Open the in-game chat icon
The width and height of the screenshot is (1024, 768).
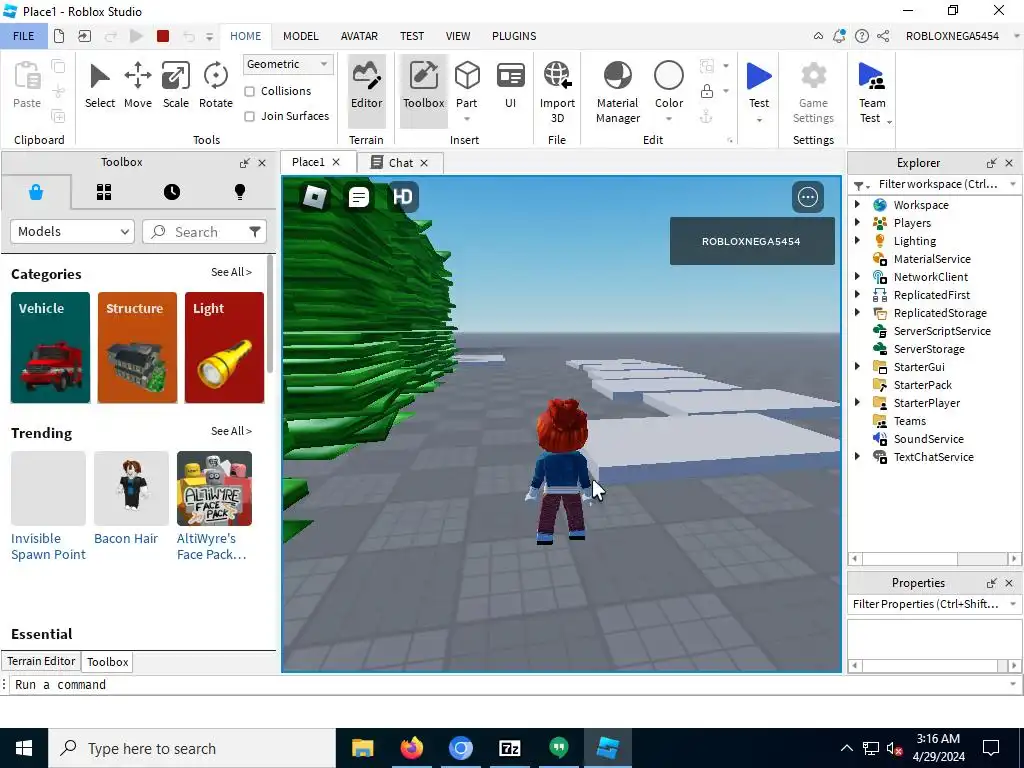coord(359,197)
